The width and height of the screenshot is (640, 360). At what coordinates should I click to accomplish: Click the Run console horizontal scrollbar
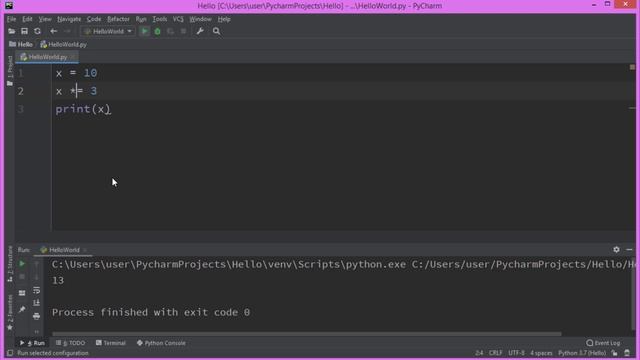coord(307,334)
